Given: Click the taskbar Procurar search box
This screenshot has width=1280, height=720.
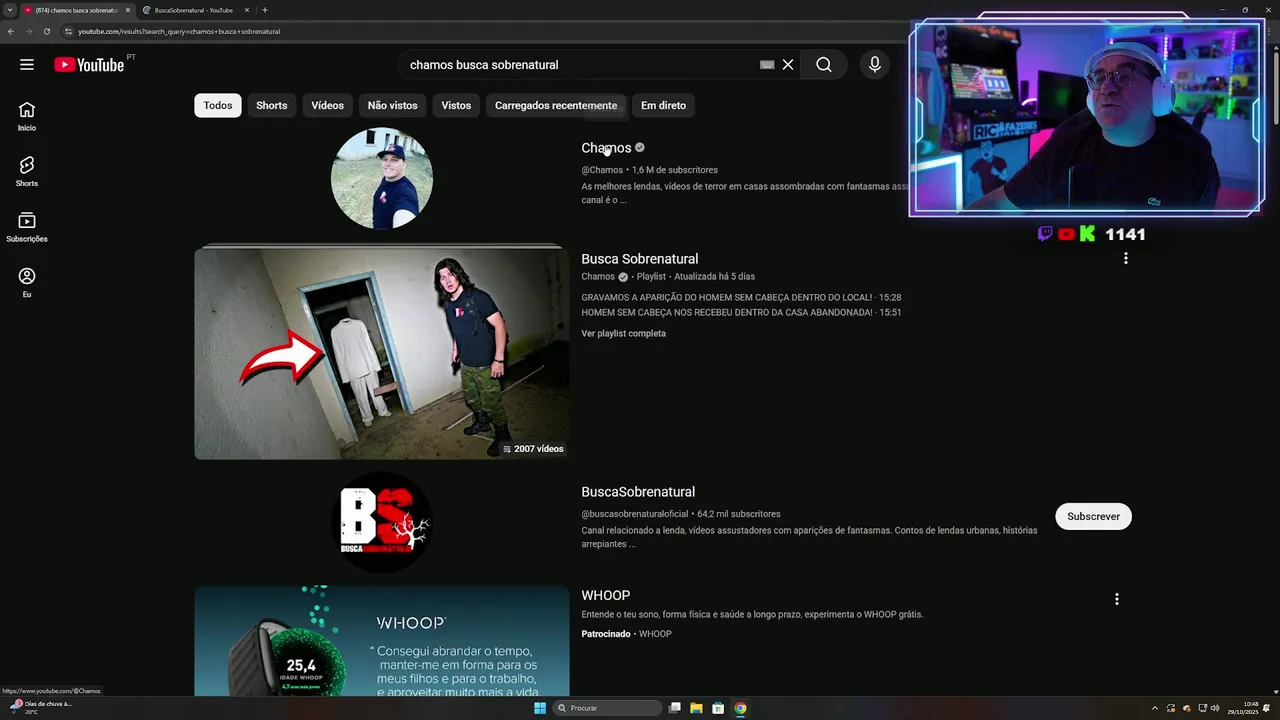Looking at the screenshot, I should click(608, 708).
